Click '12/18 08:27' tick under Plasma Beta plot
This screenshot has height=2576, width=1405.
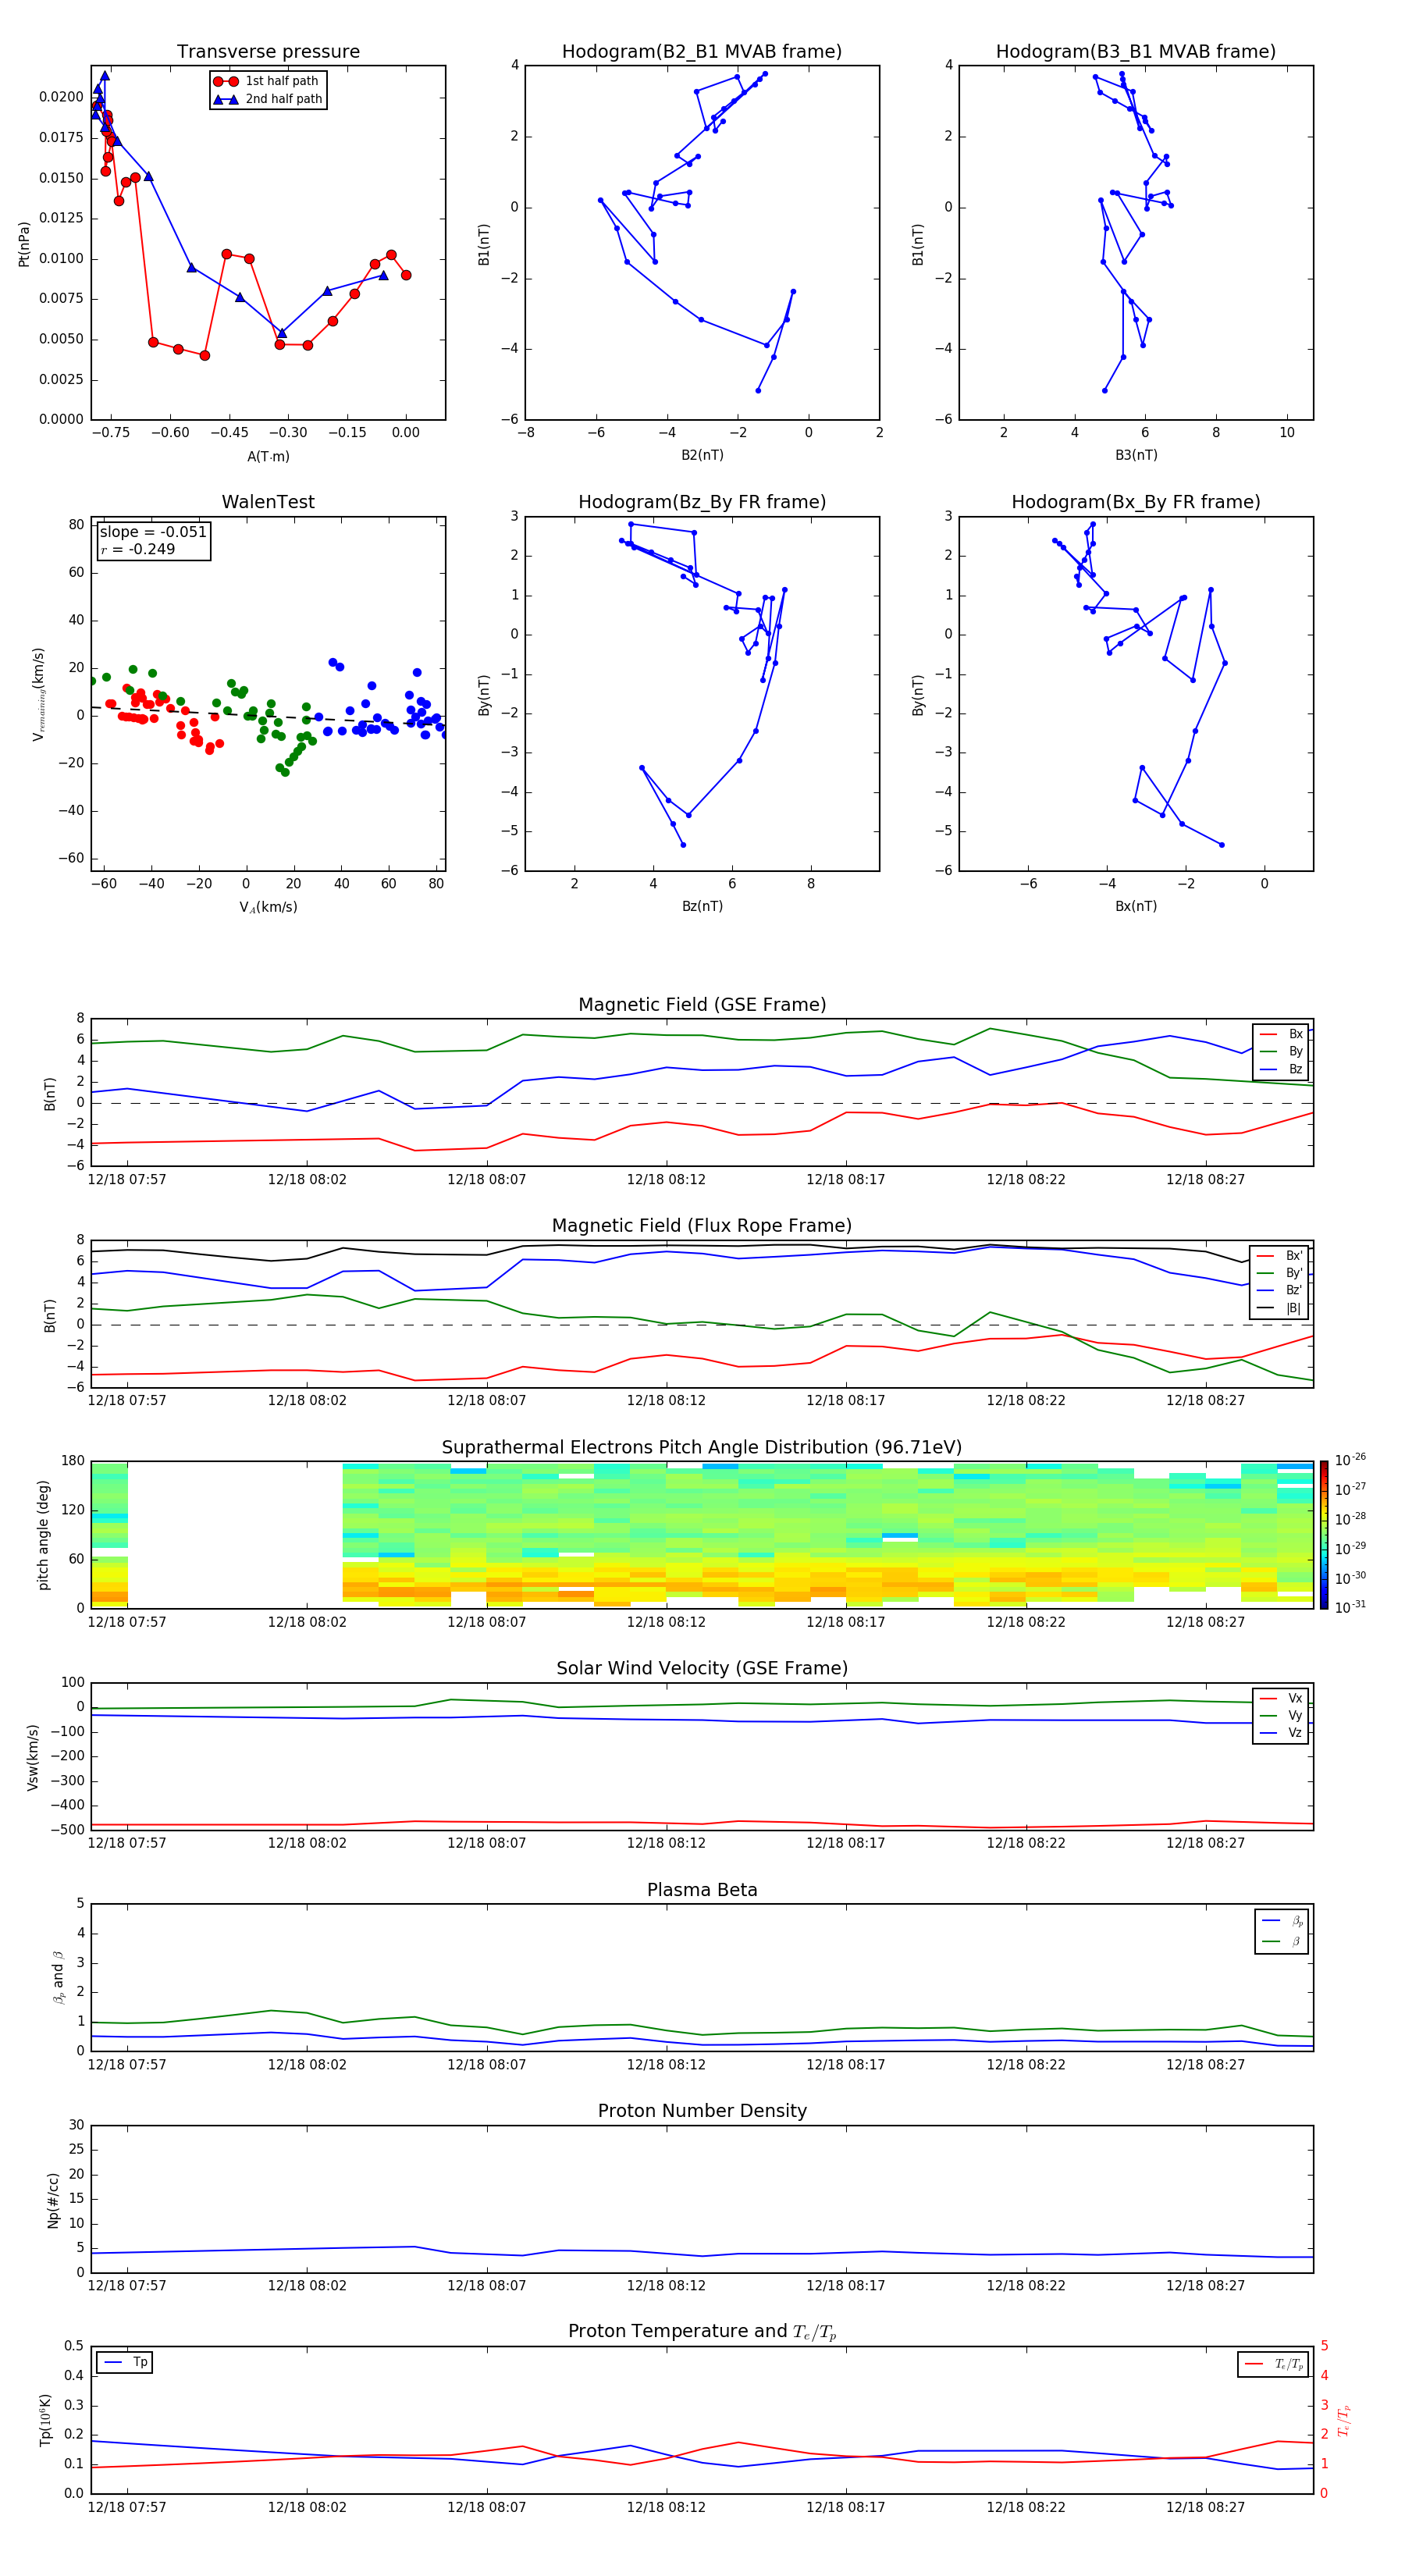[x=1205, y=2065]
